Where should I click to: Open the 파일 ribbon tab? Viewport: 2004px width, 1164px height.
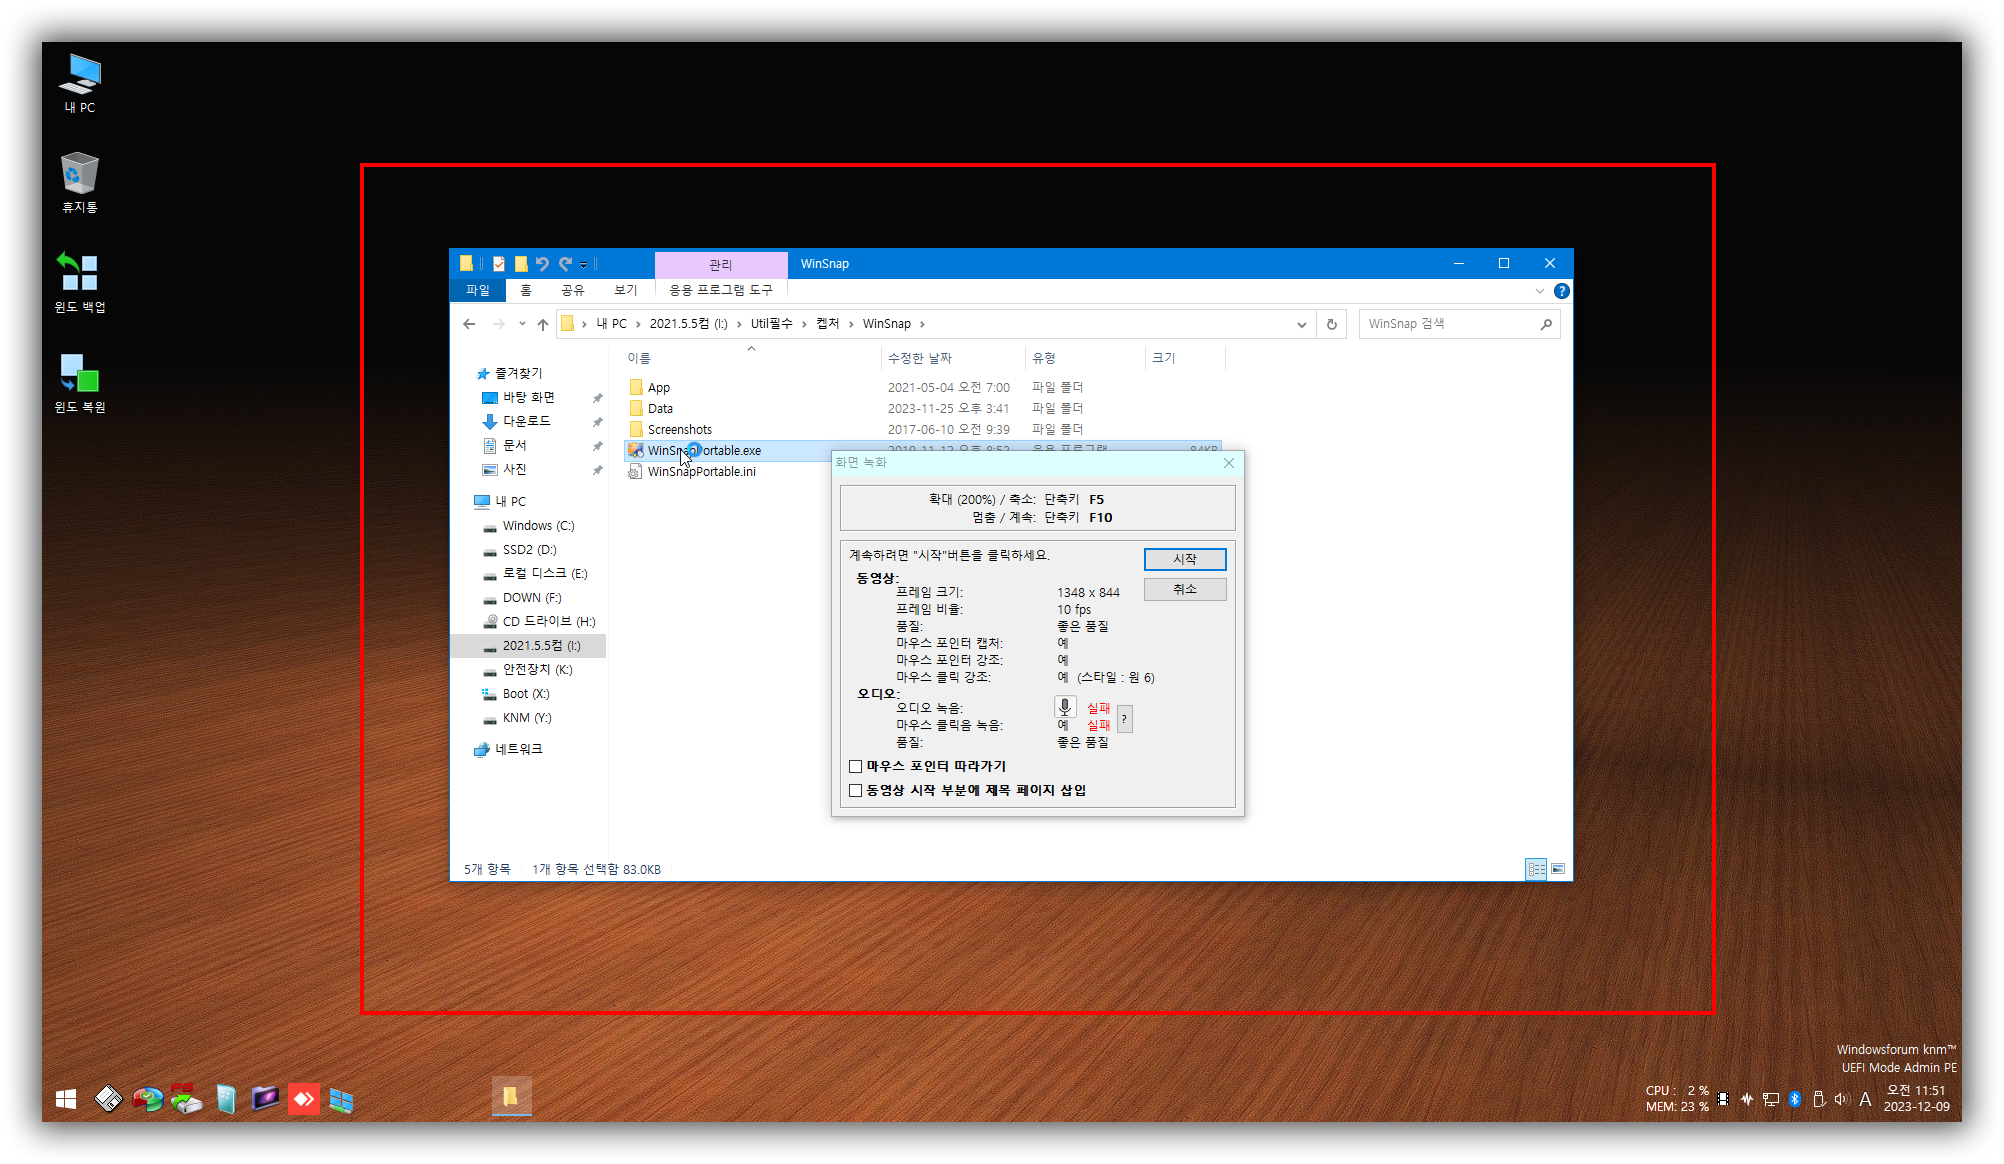(x=477, y=290)
